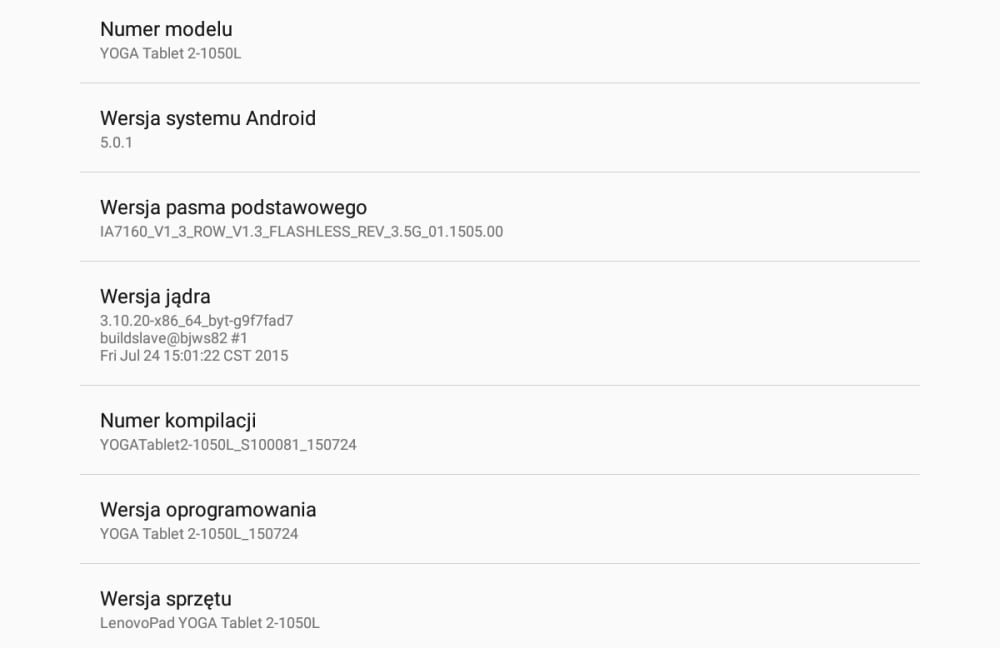Click empty area of Android version row
1000x648 pixels.
click(x=606, y=128)
